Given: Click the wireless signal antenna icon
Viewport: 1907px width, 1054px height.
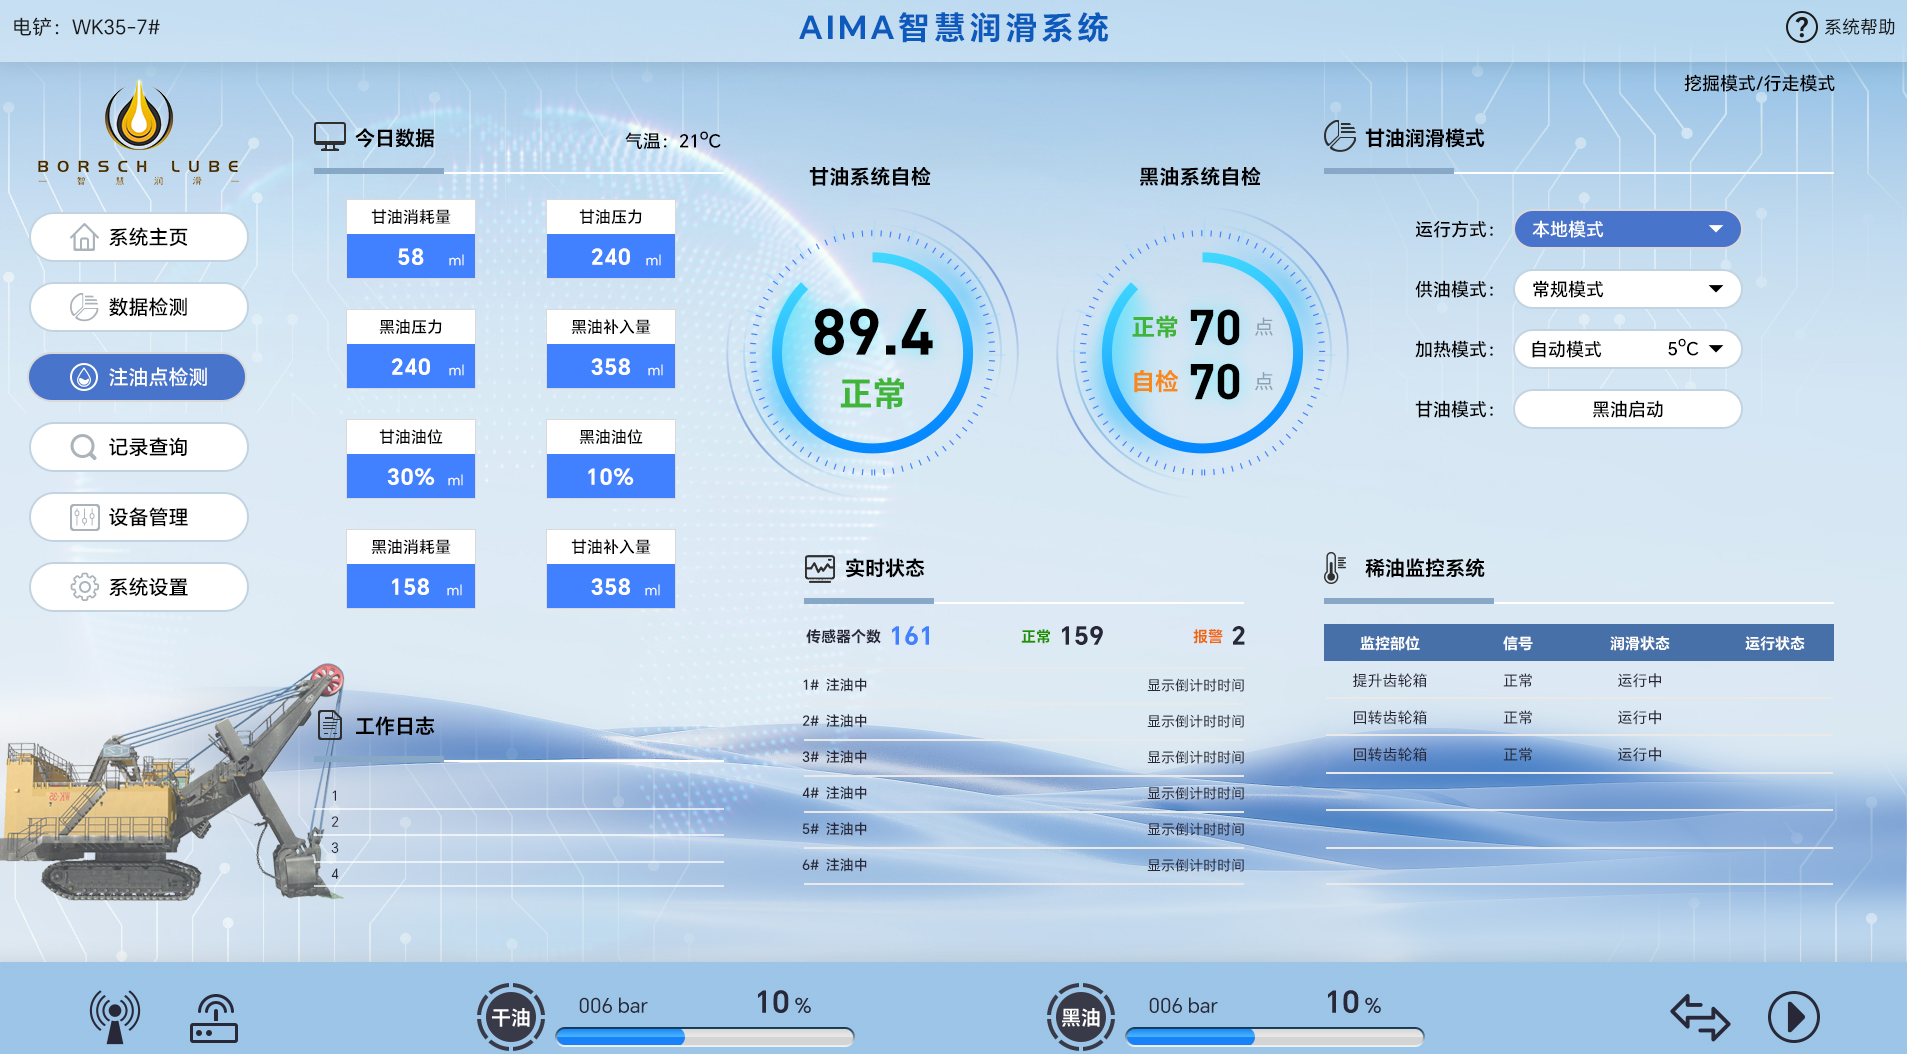Looking at the screenshot, I should pyautogui.click(x=115, y=1017).
